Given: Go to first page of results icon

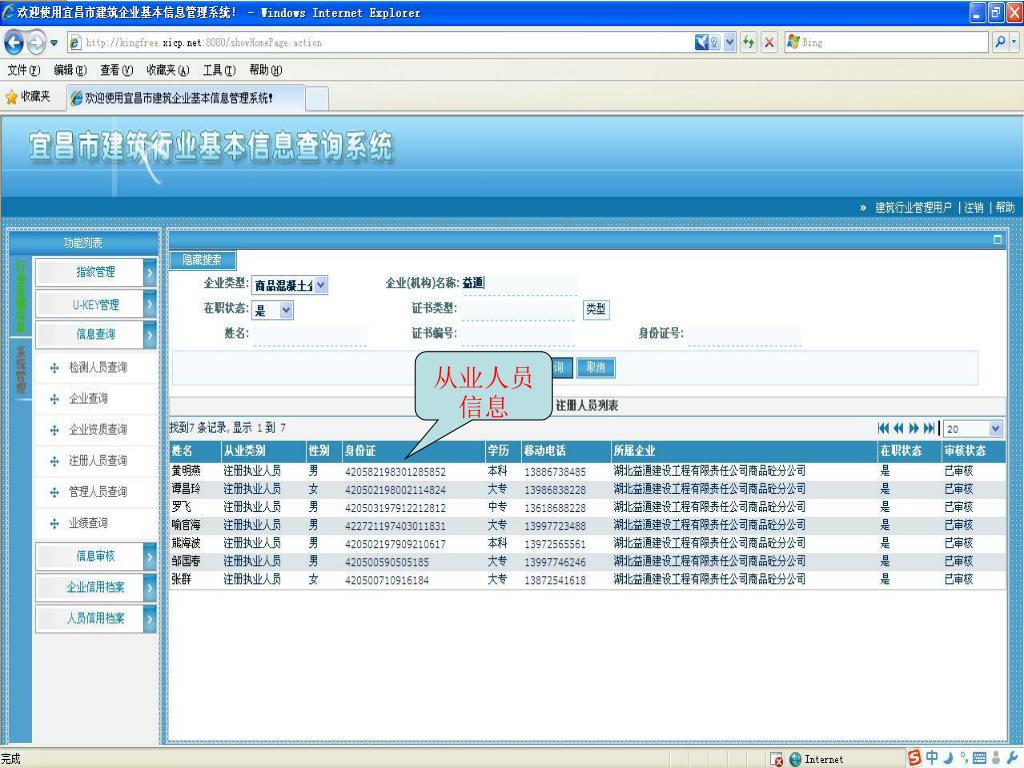Looking at the screenshot, I should pos(884,428).
